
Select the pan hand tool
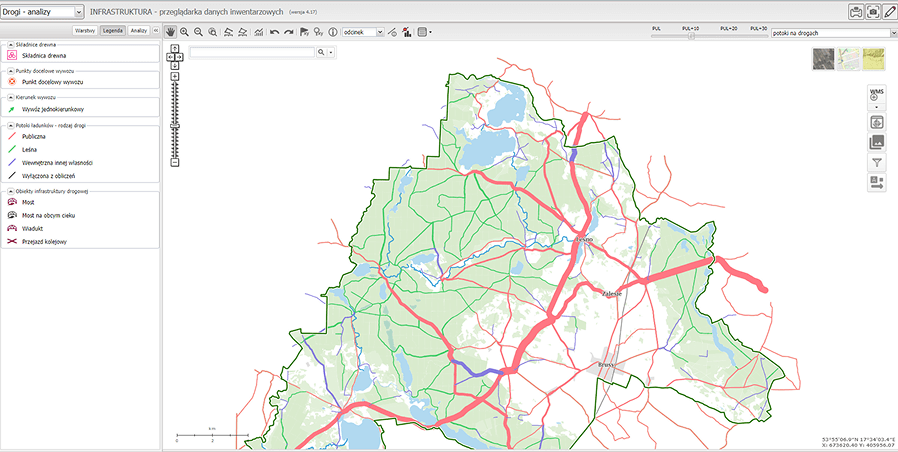pyautogui.click(x=171, y=32)
